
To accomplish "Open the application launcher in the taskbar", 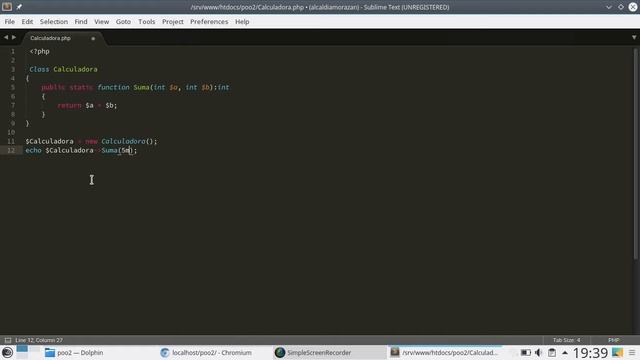I will point(7,352).
